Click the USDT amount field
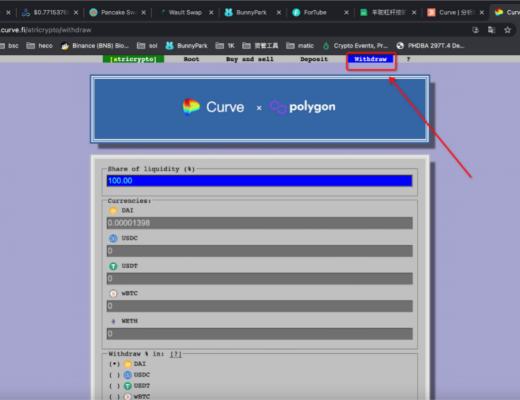Image resolution: width=520 pixels, height=400 pixels. pos(259,278)
